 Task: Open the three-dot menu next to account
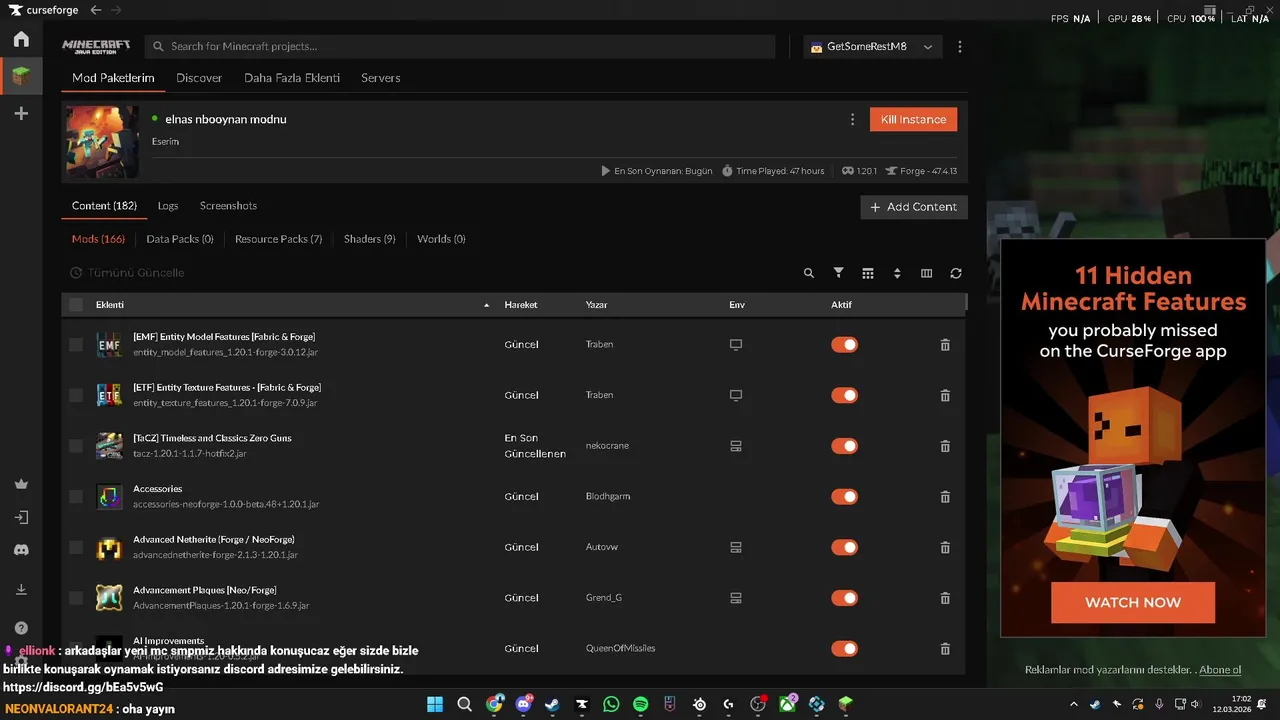tap(960, 47)
